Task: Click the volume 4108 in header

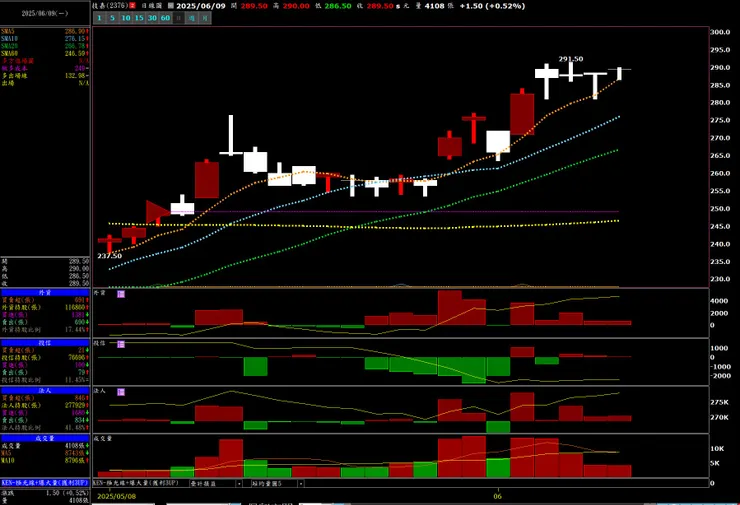Action: point(434,6)
